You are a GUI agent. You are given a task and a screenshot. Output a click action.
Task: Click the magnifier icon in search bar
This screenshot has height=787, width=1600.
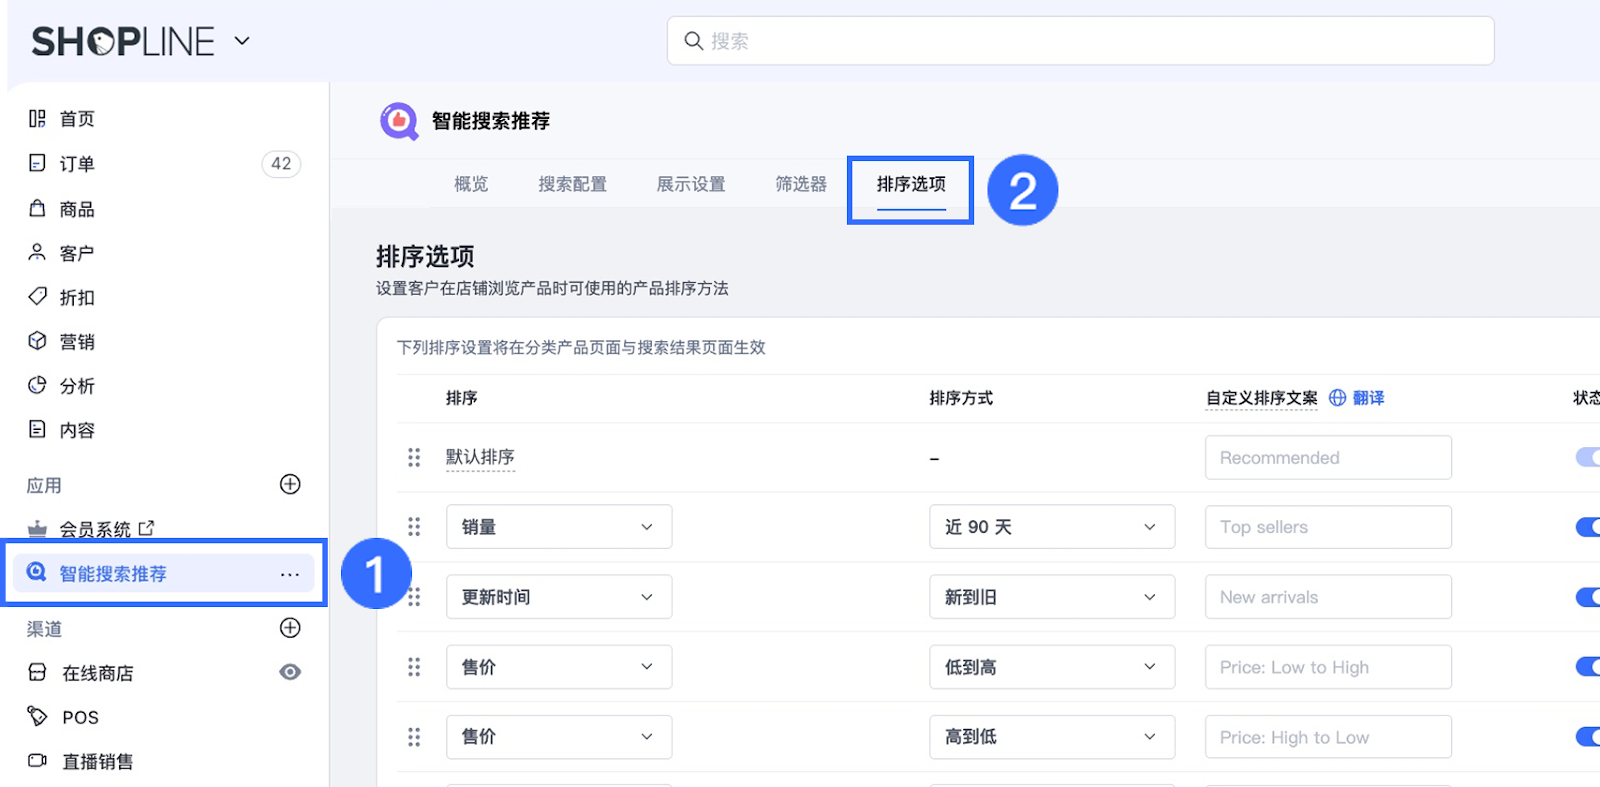(693, 41)
